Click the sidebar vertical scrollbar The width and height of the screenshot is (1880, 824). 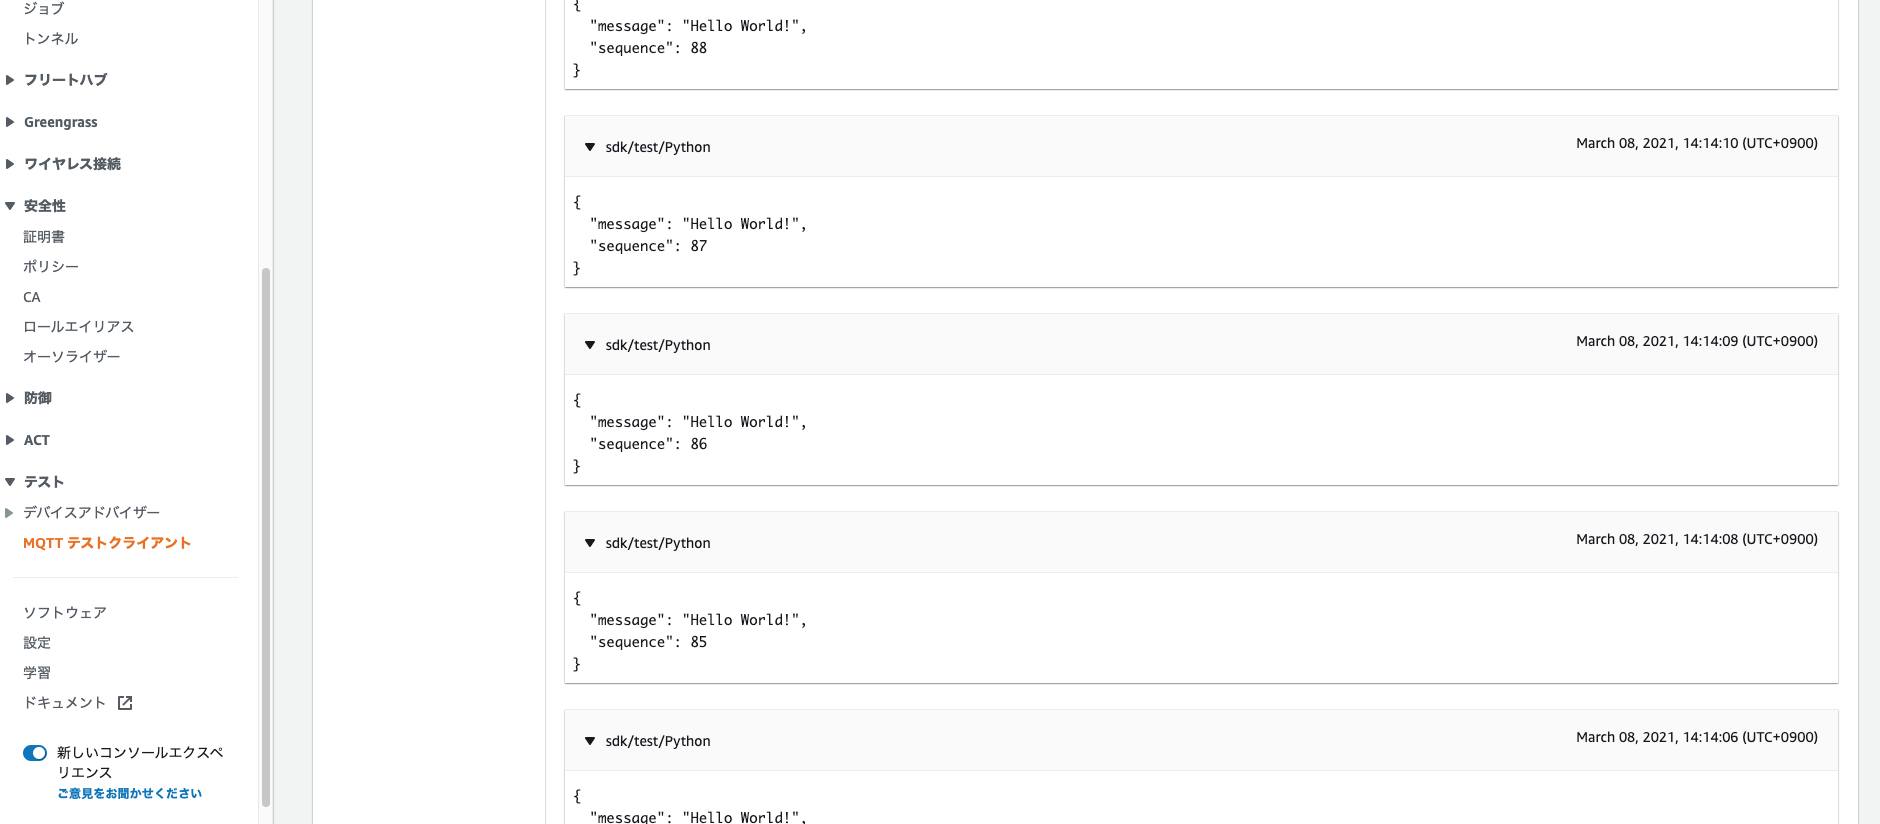tap(266, 535)
